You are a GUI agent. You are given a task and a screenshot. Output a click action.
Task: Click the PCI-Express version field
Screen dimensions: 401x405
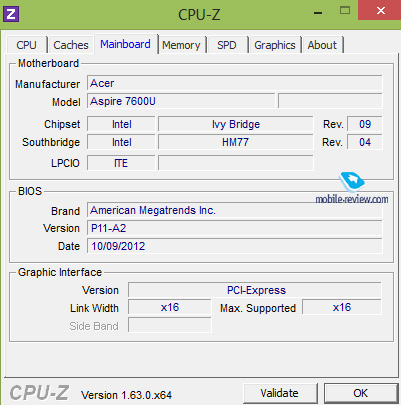point(255,290)
